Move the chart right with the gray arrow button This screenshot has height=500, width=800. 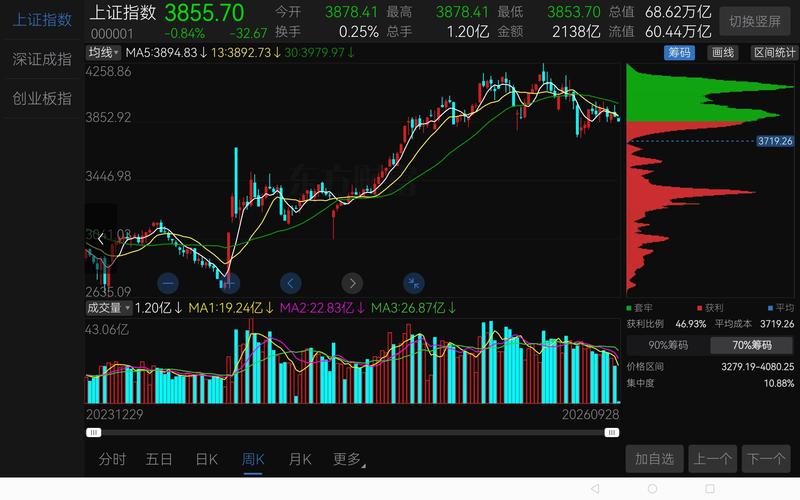click(352, 283)
